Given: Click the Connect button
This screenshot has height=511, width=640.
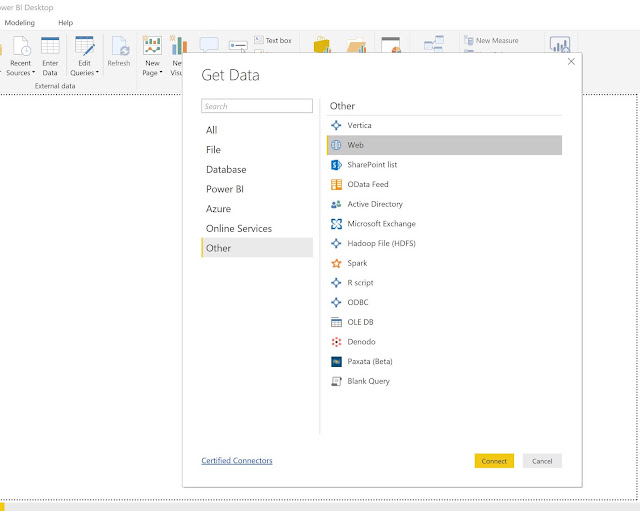Looking at the screenshot, I should [494, 461].
